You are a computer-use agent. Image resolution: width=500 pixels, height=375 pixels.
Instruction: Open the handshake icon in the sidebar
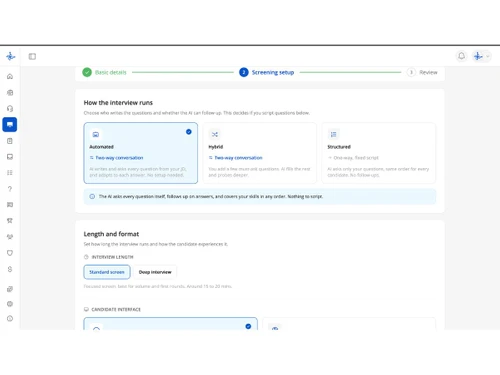[10, 237]
